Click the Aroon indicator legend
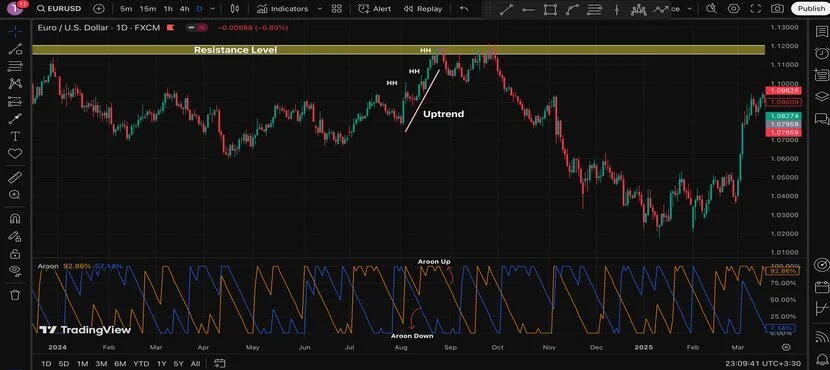This screenshot has width=830, height=370. 48,266
